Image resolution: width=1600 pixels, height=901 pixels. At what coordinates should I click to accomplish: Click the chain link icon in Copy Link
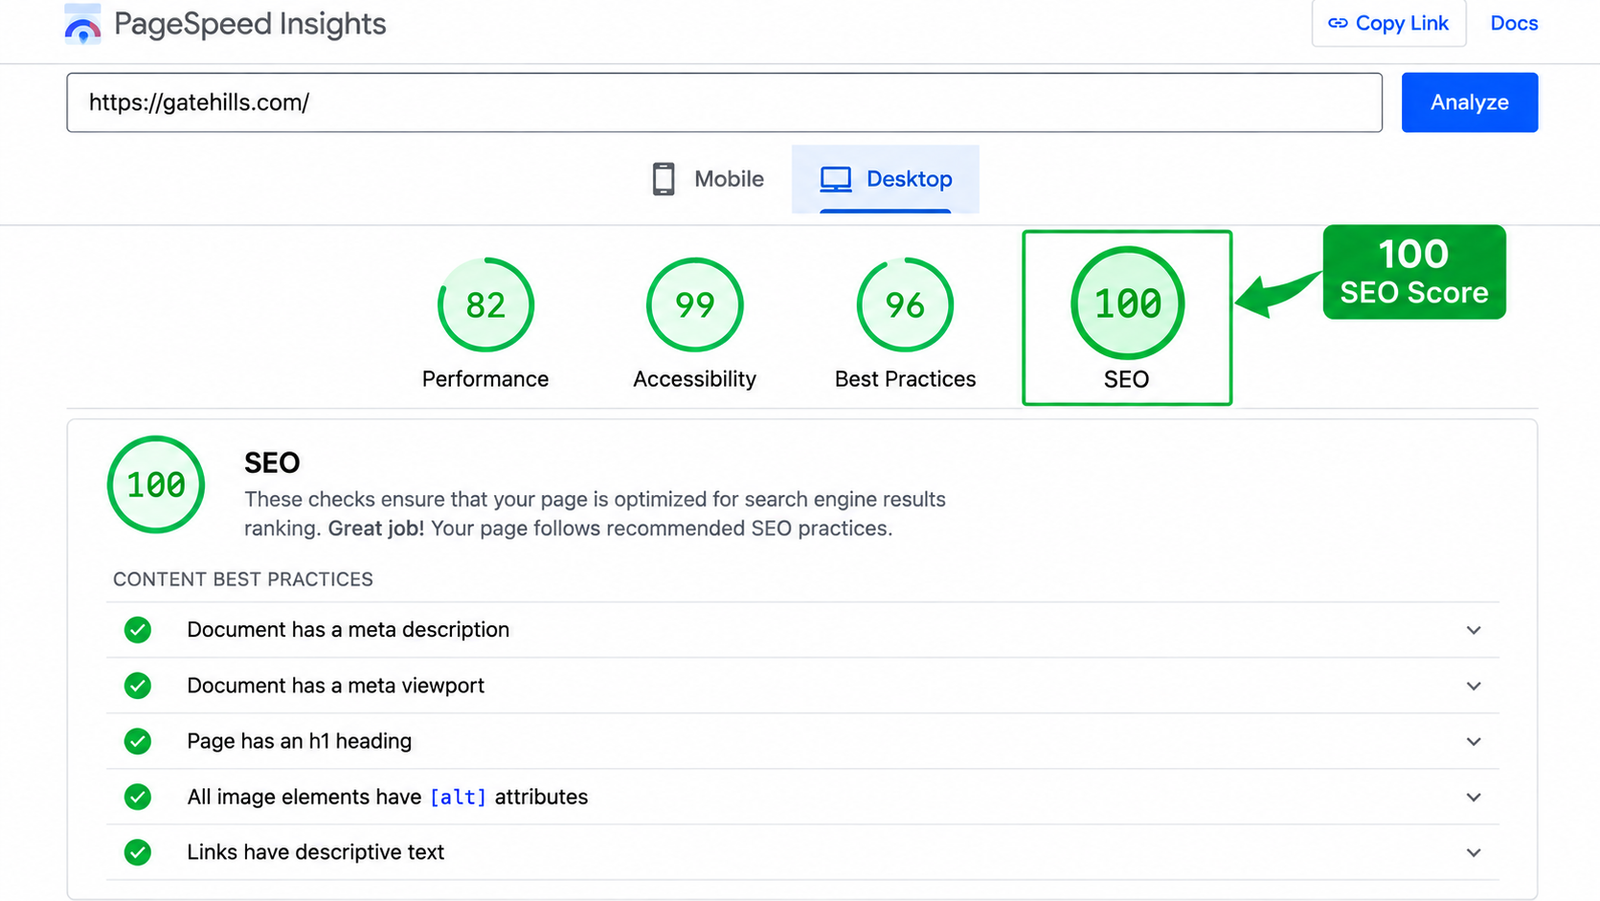pyautogui.click(x=1337, y=23)
